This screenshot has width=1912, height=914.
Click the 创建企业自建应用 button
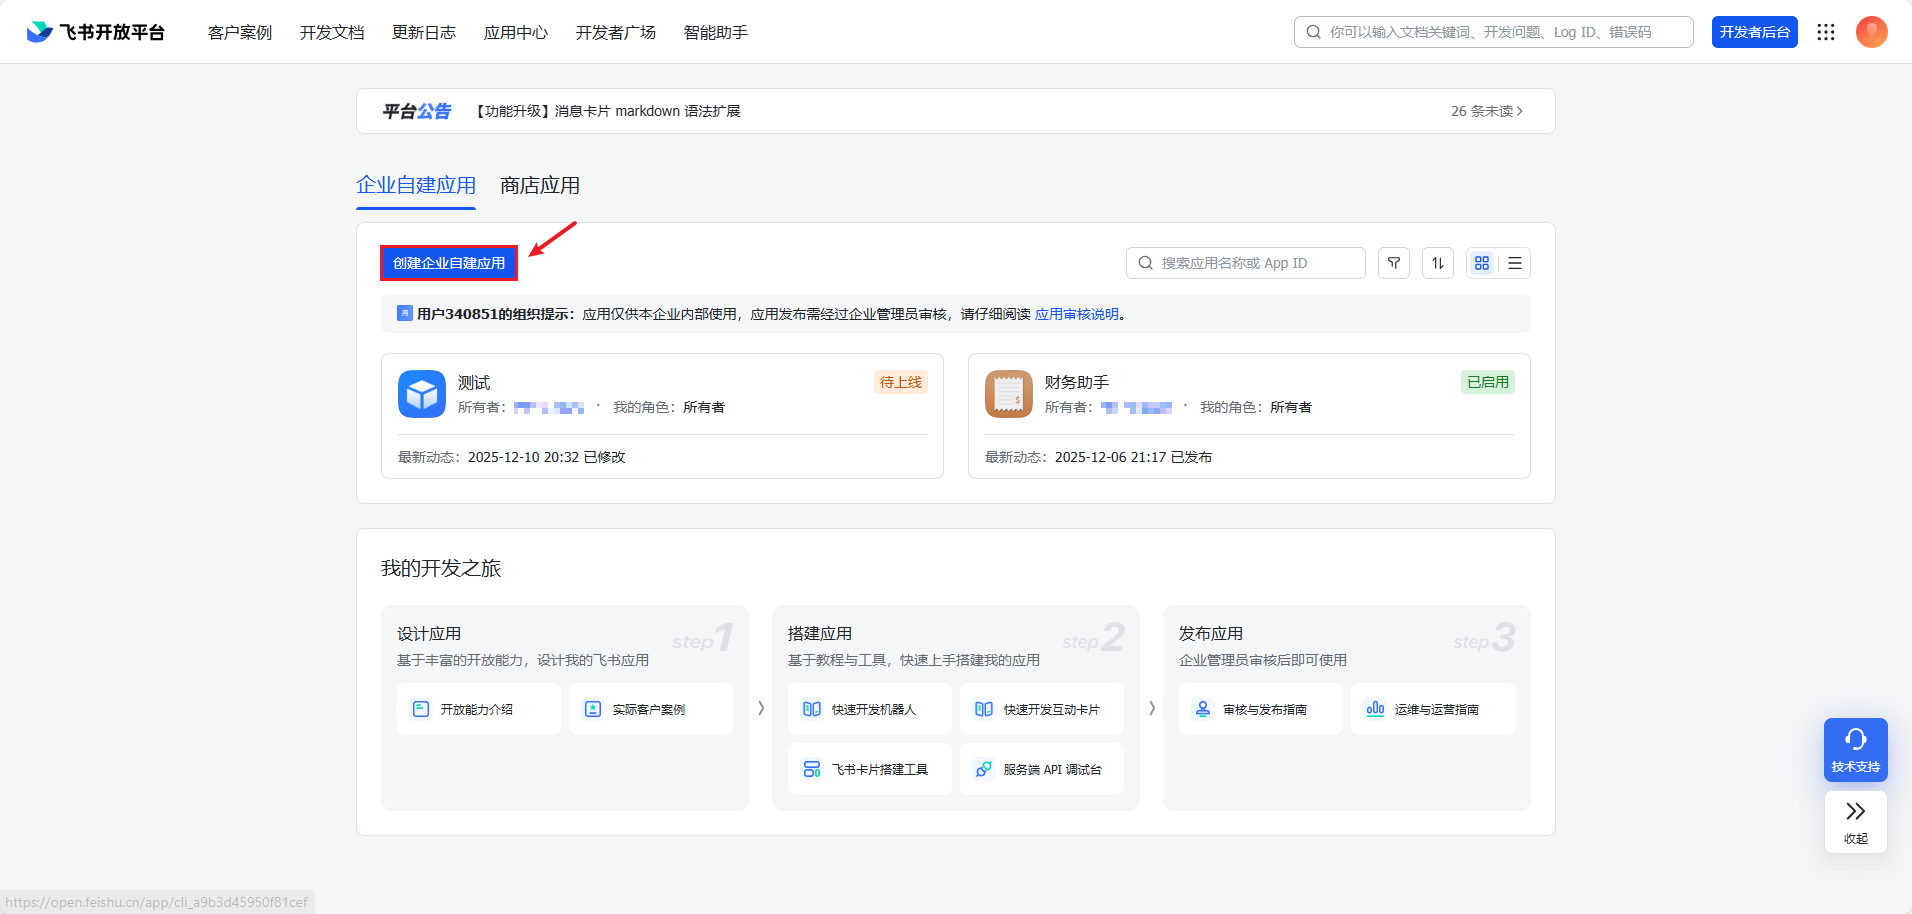coord(448,262)
